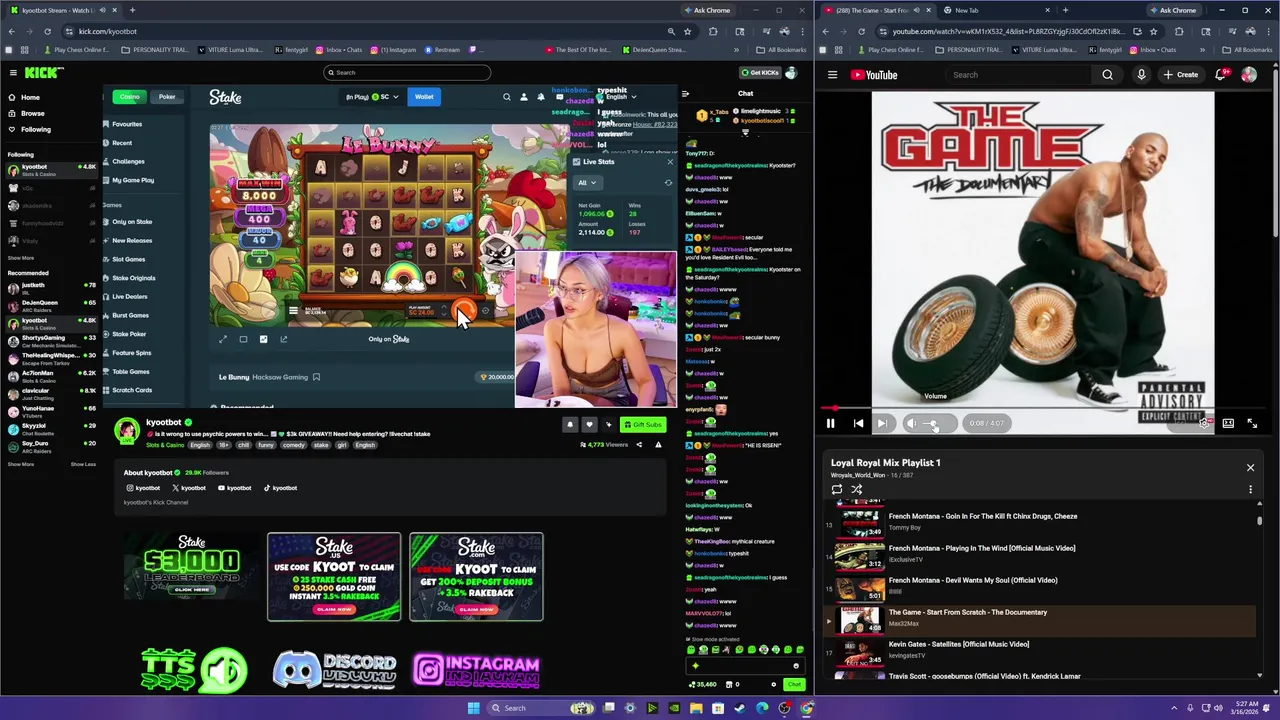
Task: Send message with green Chat button
Action: click(x=794, y=684)
